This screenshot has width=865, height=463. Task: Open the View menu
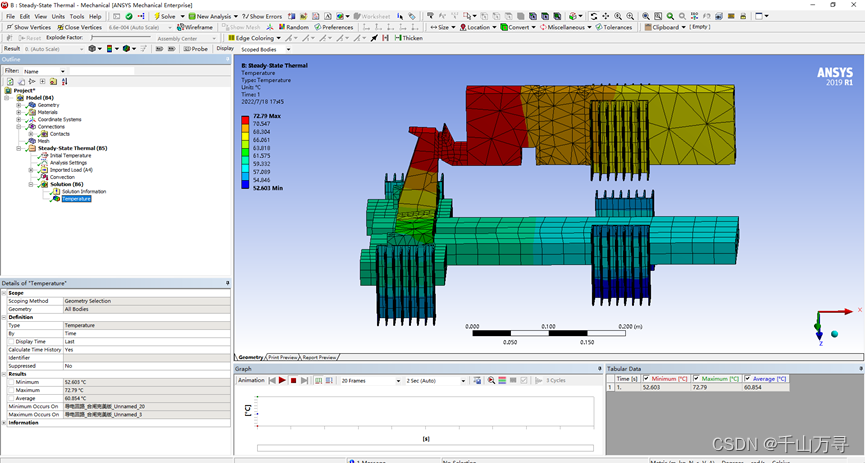pos(41,16)
